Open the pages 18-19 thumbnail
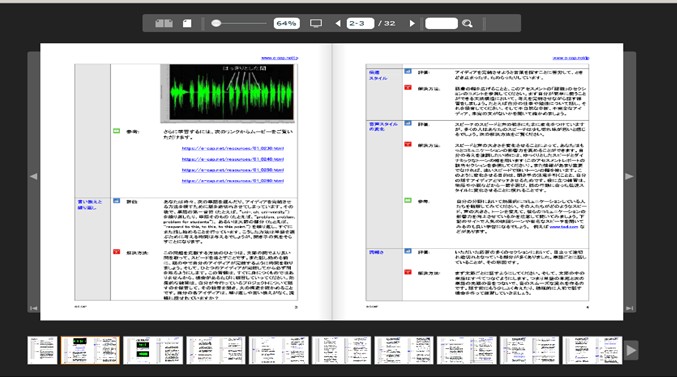 click(x=592, y=350)
